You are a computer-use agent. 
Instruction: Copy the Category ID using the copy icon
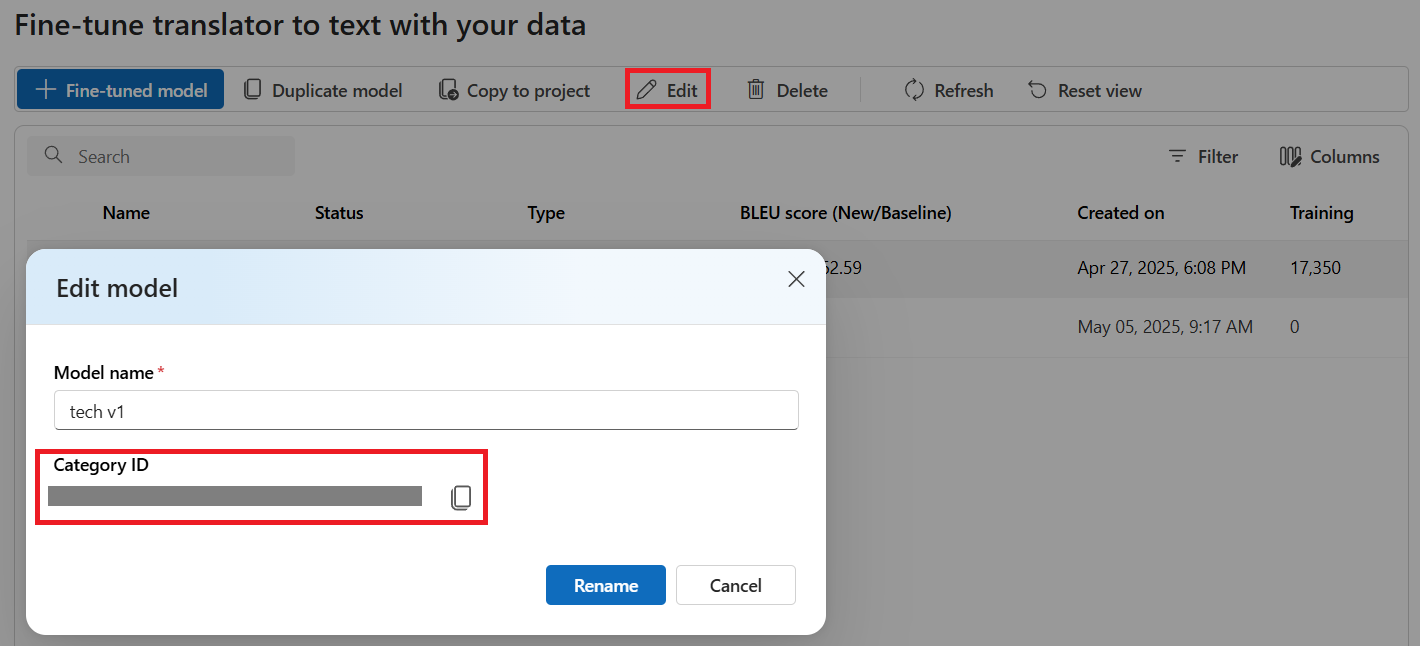tap(461, 497)
